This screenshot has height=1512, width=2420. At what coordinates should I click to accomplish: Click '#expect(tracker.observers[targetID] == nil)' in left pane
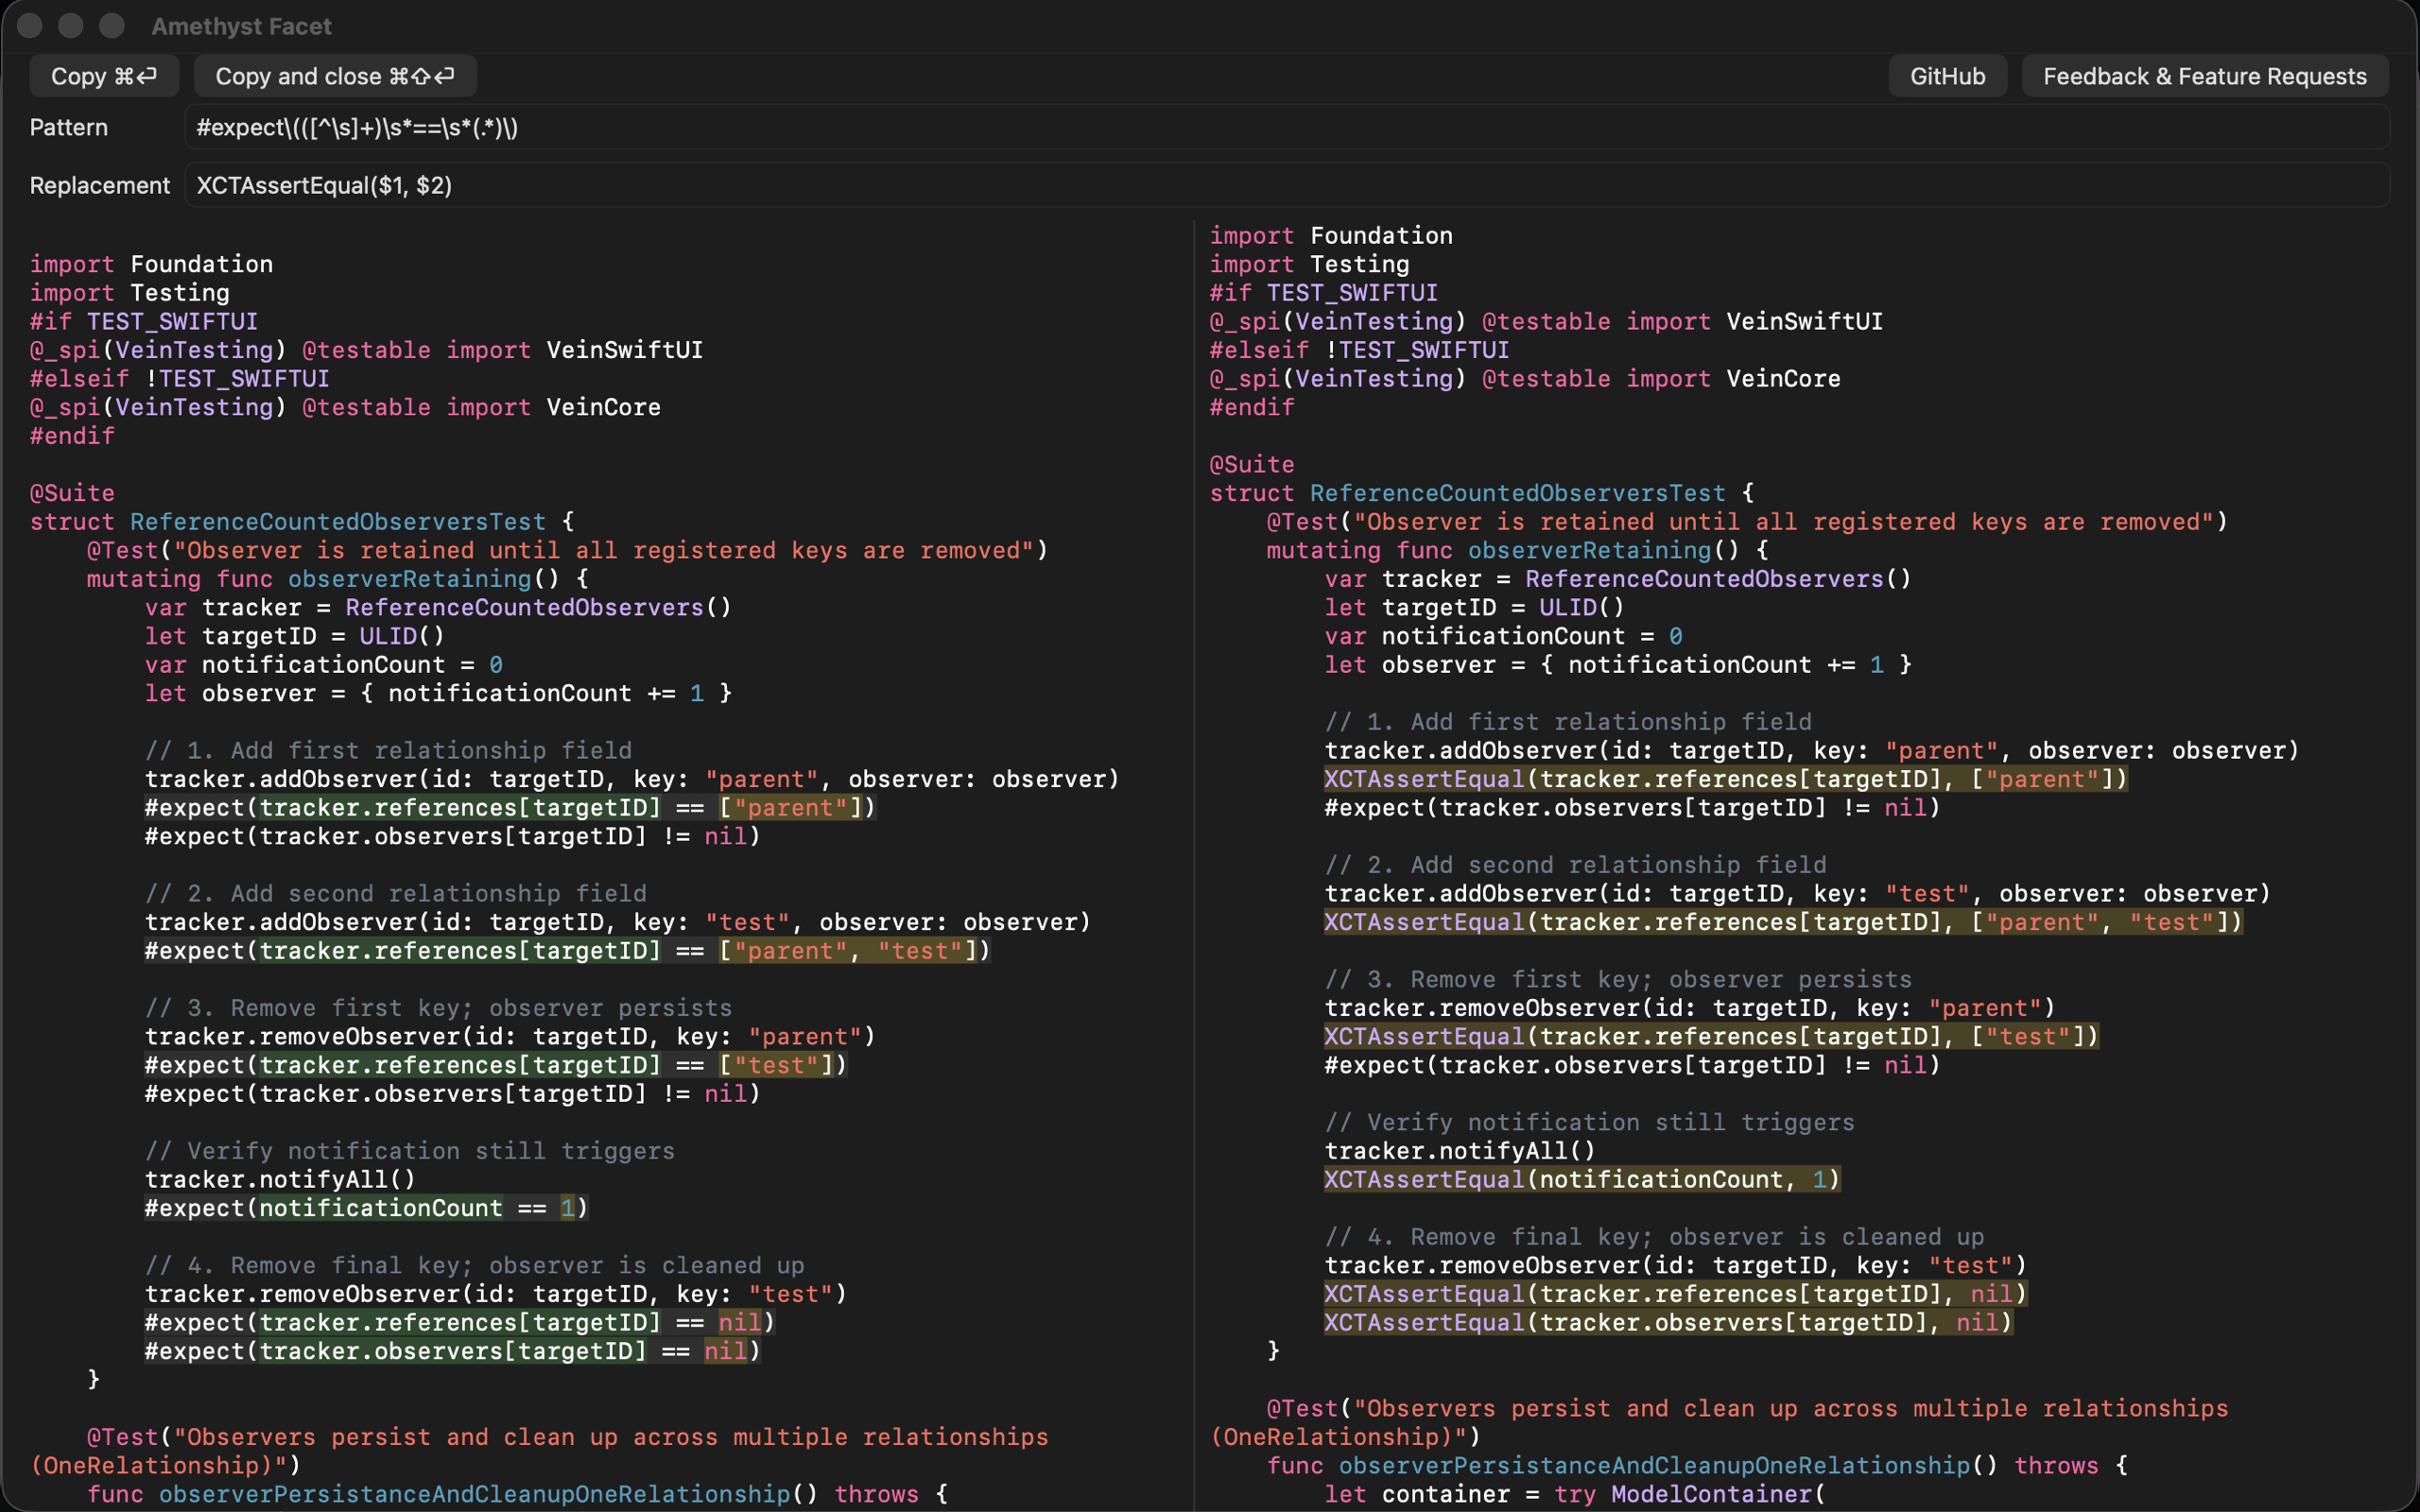[x=452, y=1351]
